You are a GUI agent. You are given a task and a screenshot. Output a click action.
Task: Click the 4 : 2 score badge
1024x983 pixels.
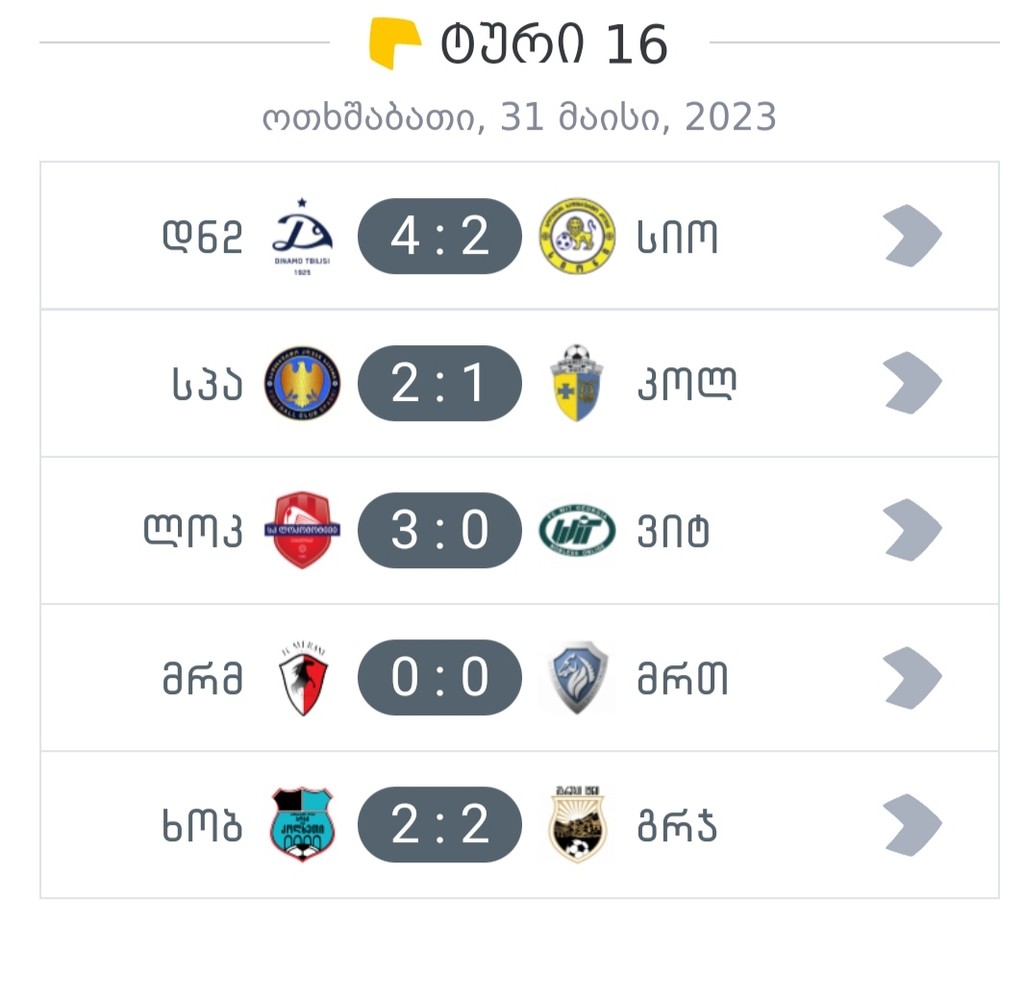click(440, 237)
